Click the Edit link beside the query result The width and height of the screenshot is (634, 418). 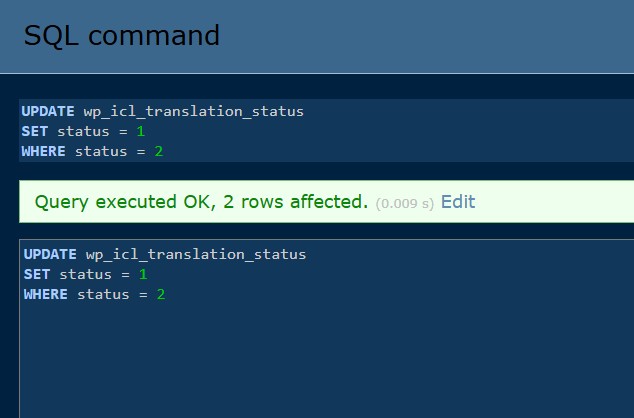tap(457, 202)
